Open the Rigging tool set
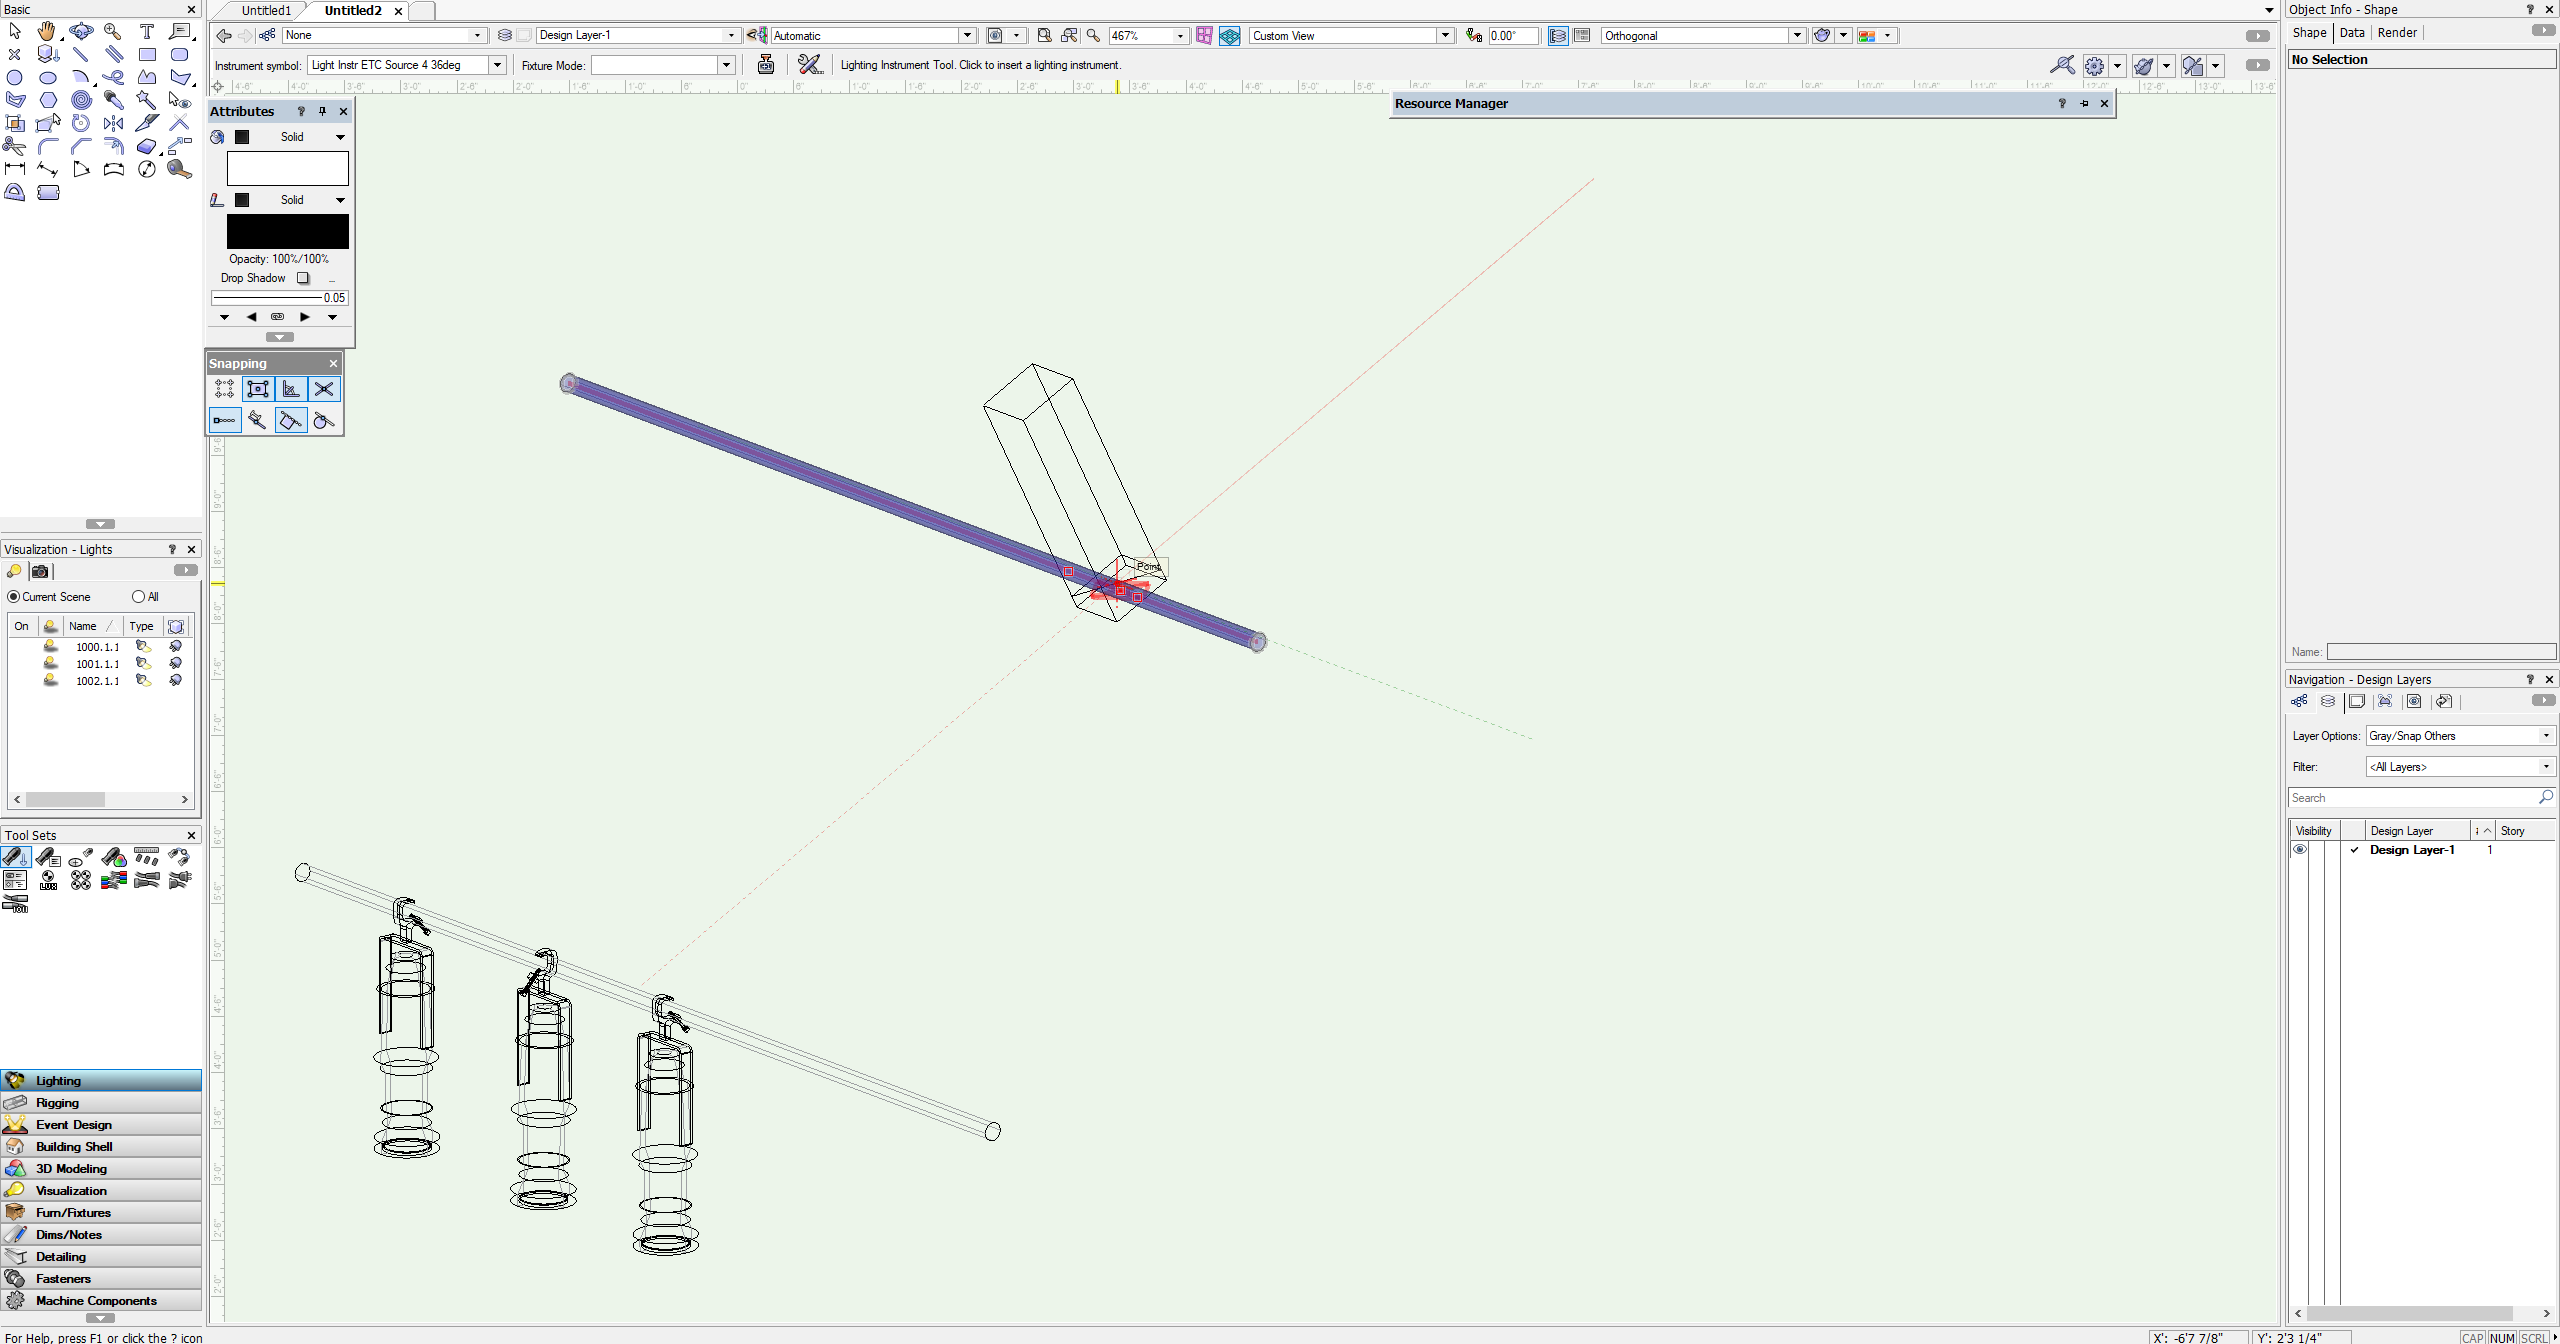The height and width of the screenshot is (1344, 2560). (57, 1102)
